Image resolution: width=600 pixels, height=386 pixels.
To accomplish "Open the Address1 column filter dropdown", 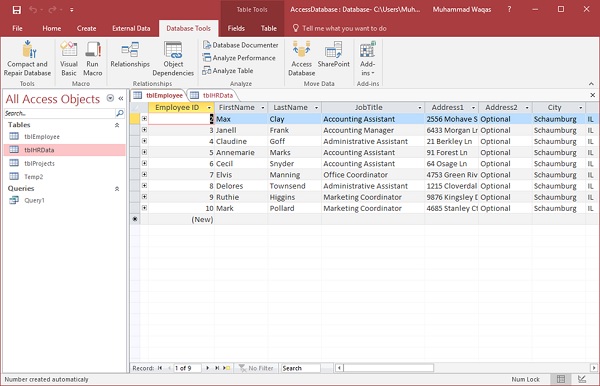I will pyautogui.click(x=473, y=108).
